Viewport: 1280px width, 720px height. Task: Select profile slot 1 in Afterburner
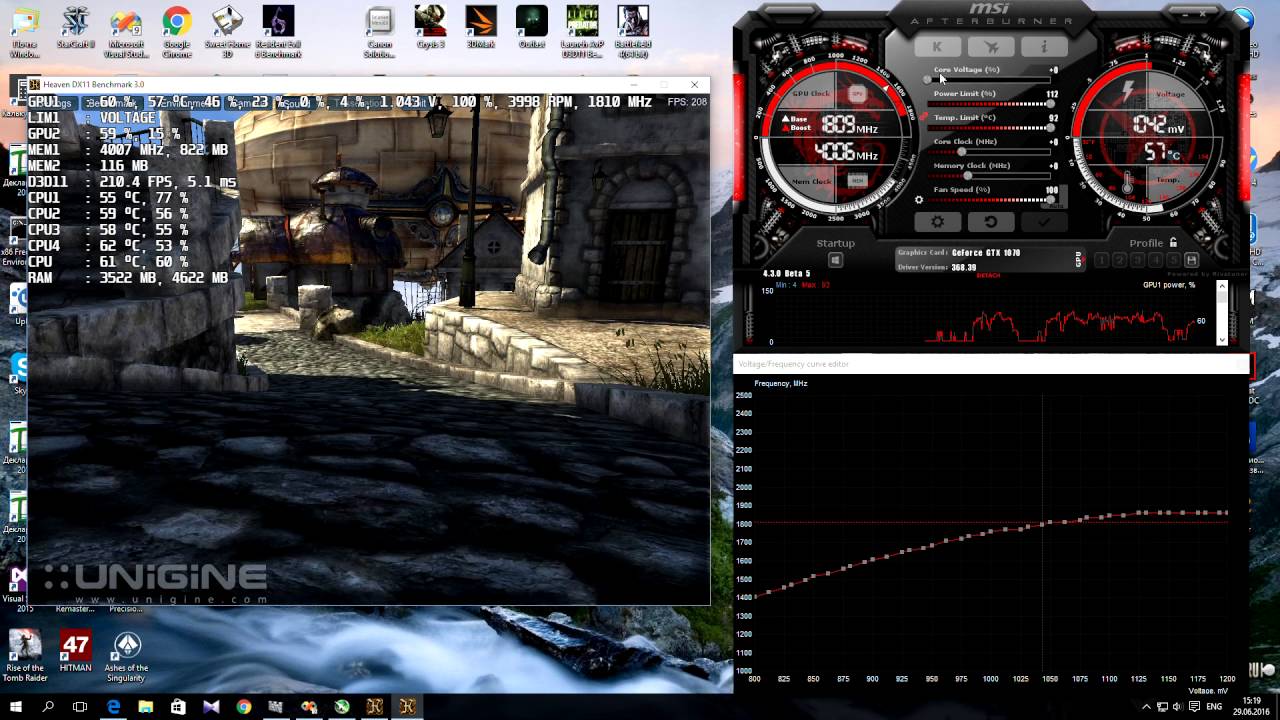click(1101, 260)
